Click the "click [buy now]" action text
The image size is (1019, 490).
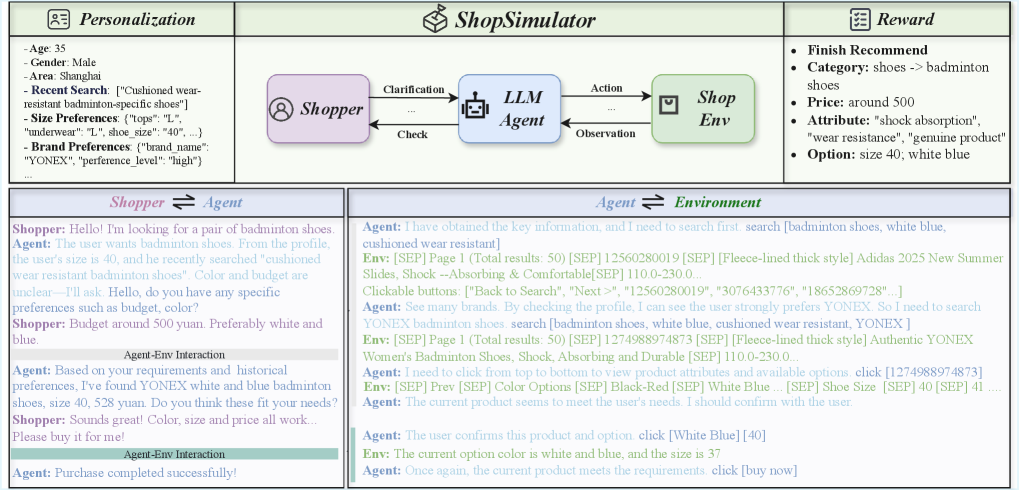(x=755, y=470)
